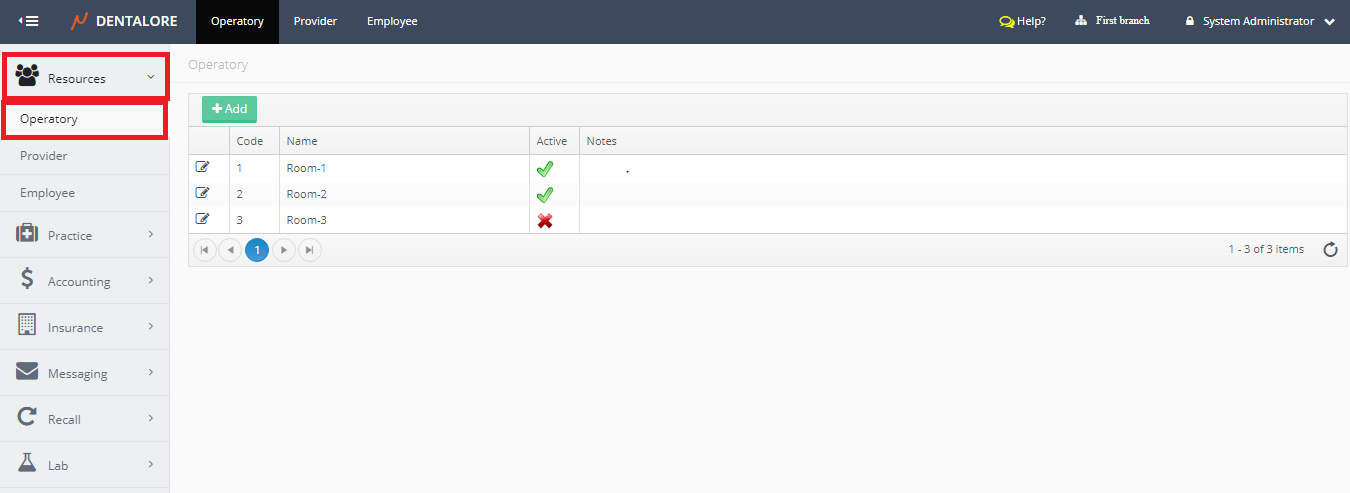Click the edit icon for Room-2
The width and height of the screenshot is (1350, 493).
pos(202,193)
